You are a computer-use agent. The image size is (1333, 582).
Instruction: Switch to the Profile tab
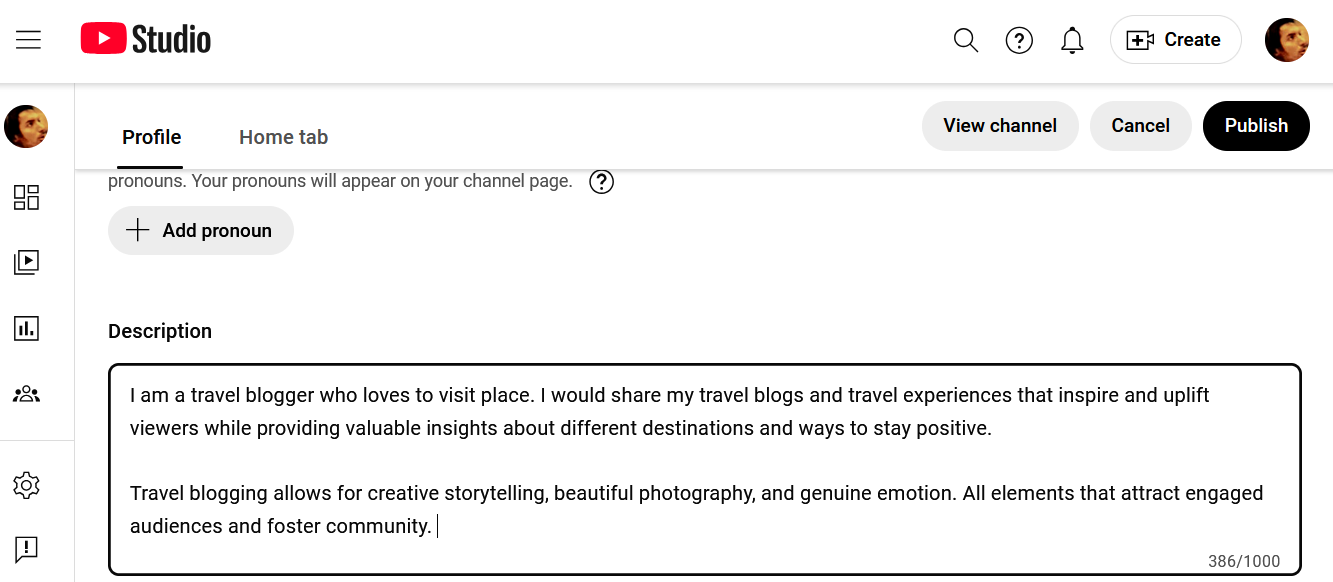tap(152, 137)
